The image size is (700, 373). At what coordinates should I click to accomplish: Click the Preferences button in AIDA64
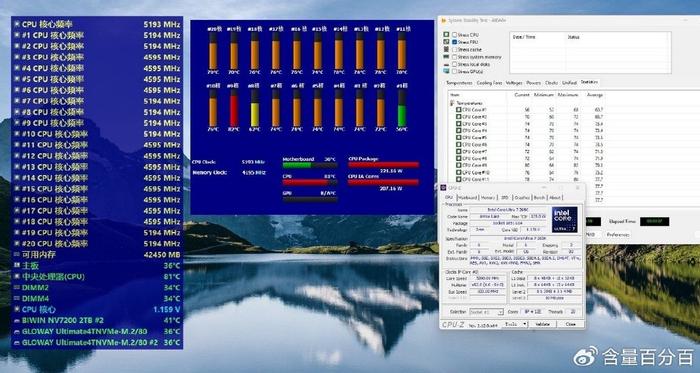[x=618, y=235]
